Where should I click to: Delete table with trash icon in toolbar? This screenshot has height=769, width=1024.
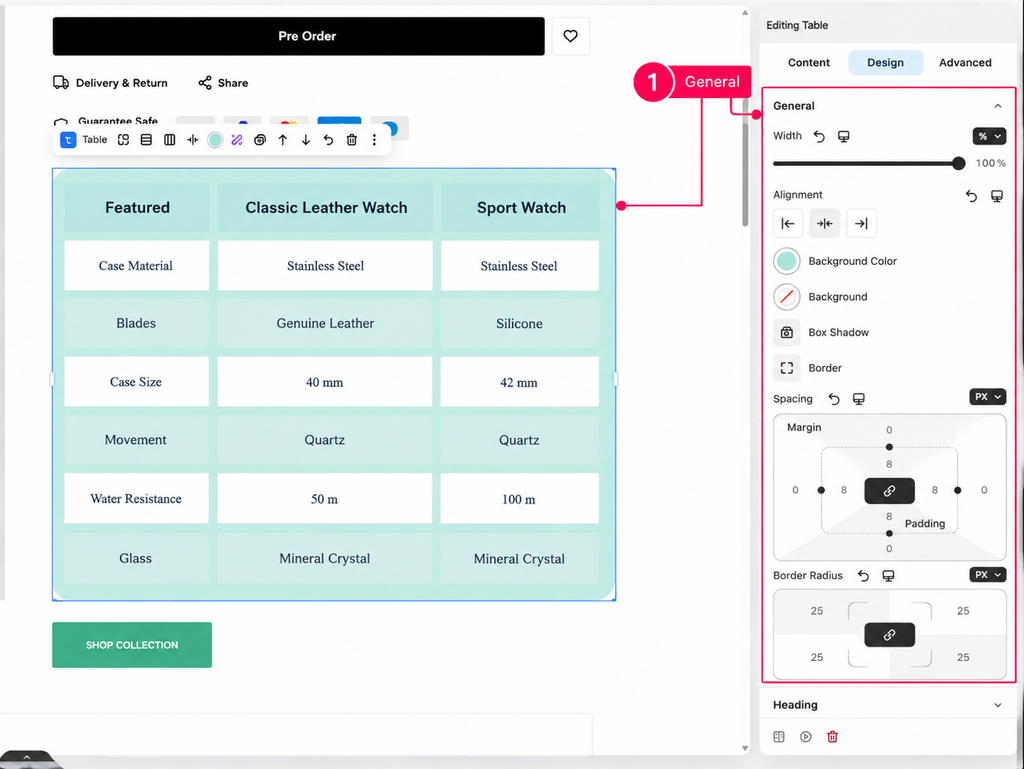coord(351,140)
